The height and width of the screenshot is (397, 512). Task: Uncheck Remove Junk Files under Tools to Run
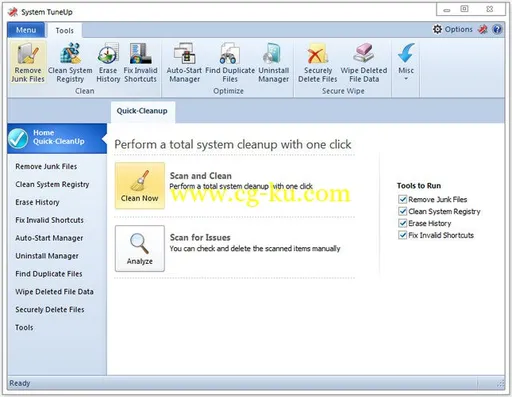point(402,199)
